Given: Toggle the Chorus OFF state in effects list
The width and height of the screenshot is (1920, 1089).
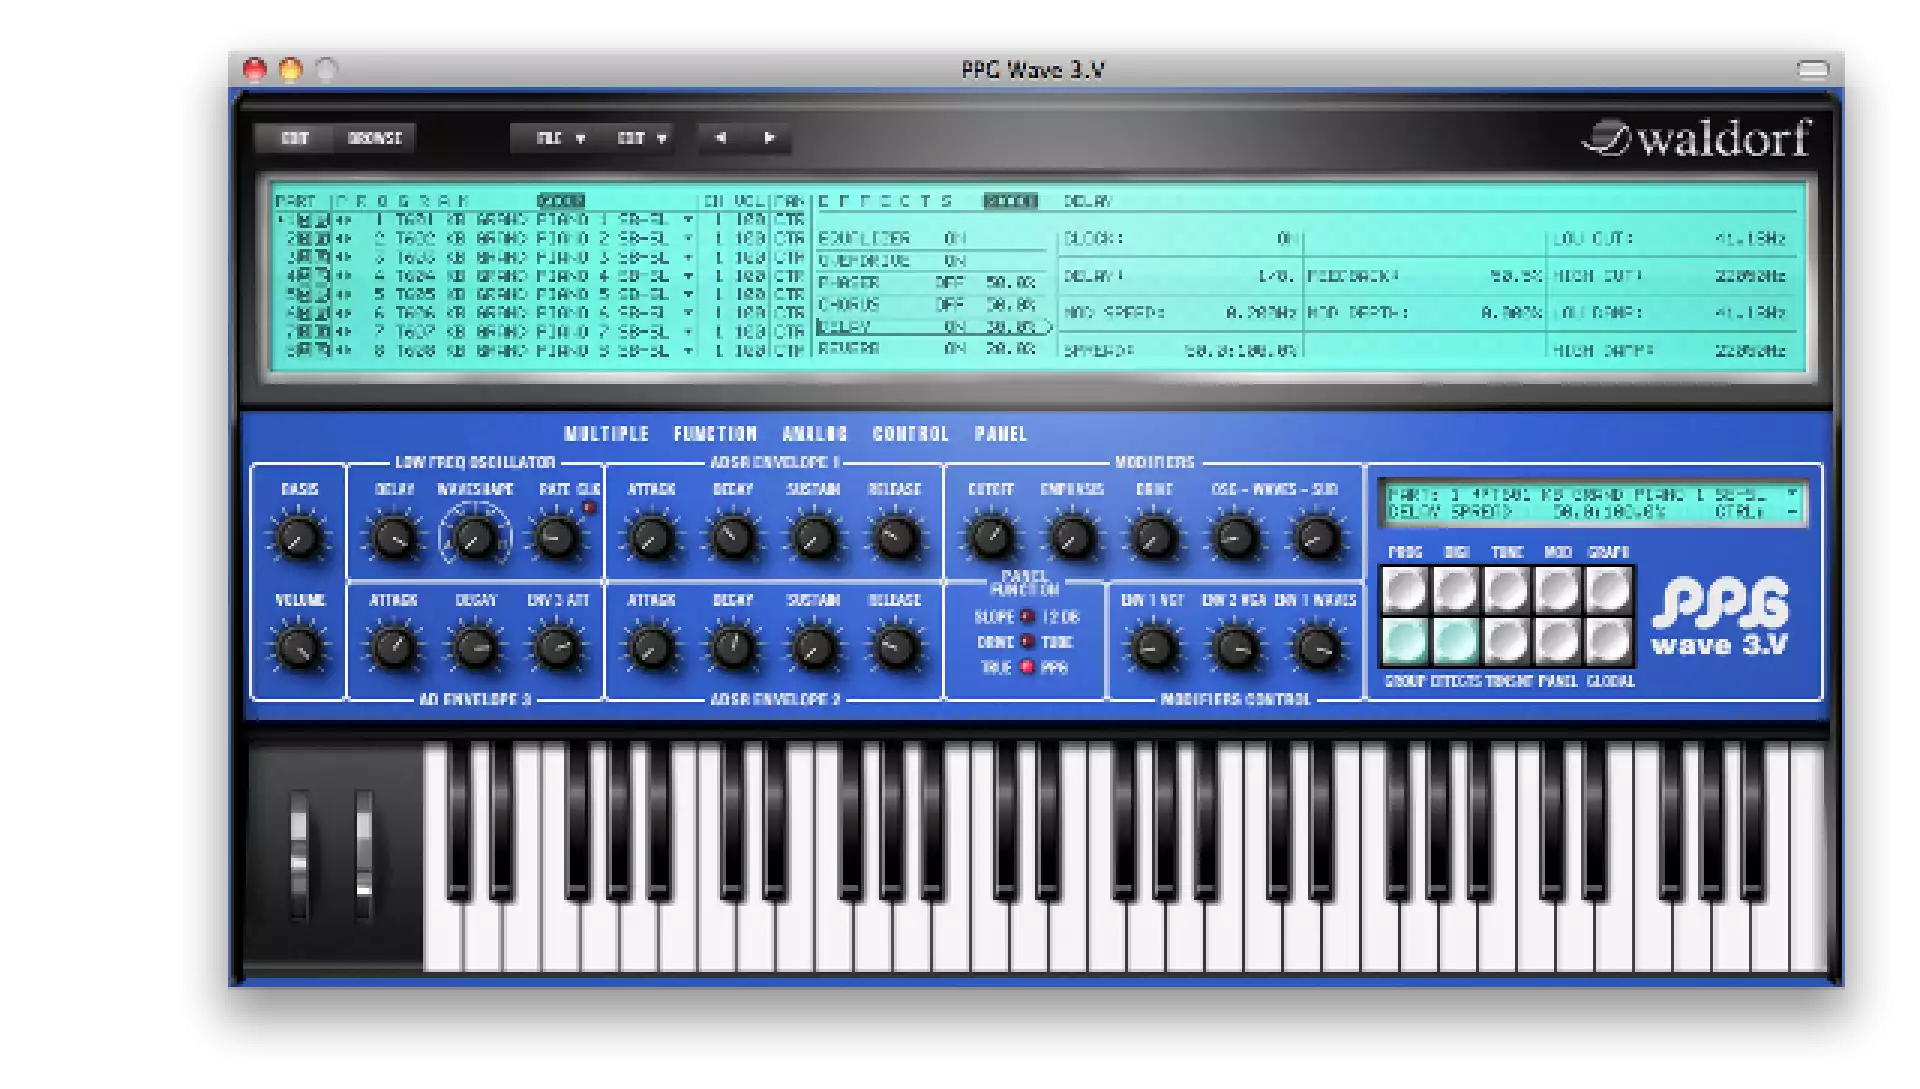Looking at the screenshot, I should pyautogui.click(x=950, y=305).
